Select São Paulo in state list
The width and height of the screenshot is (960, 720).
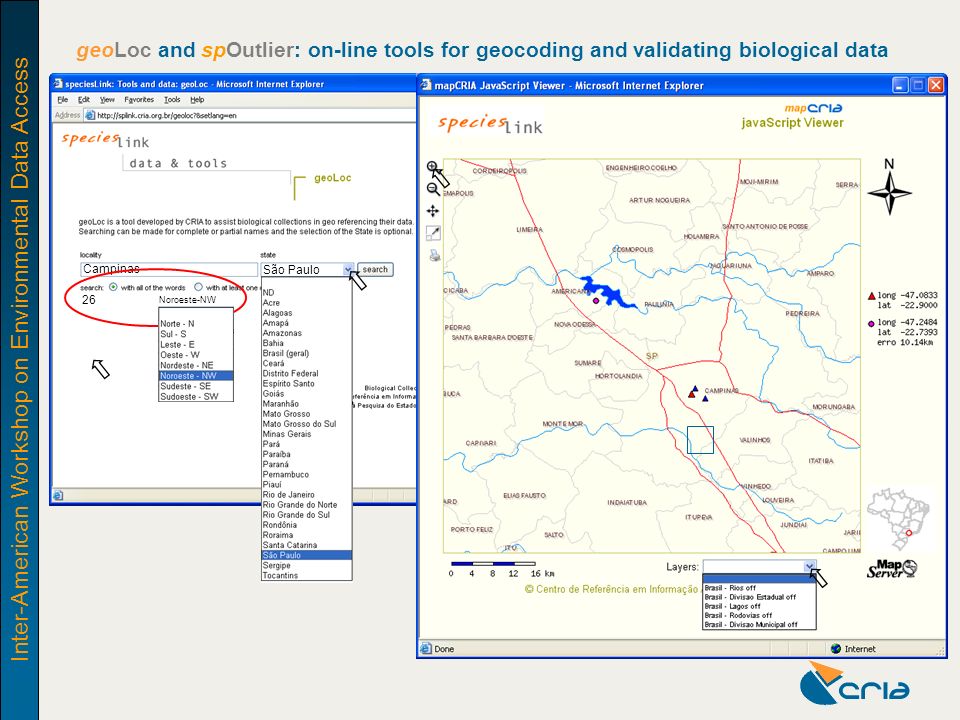306,555
